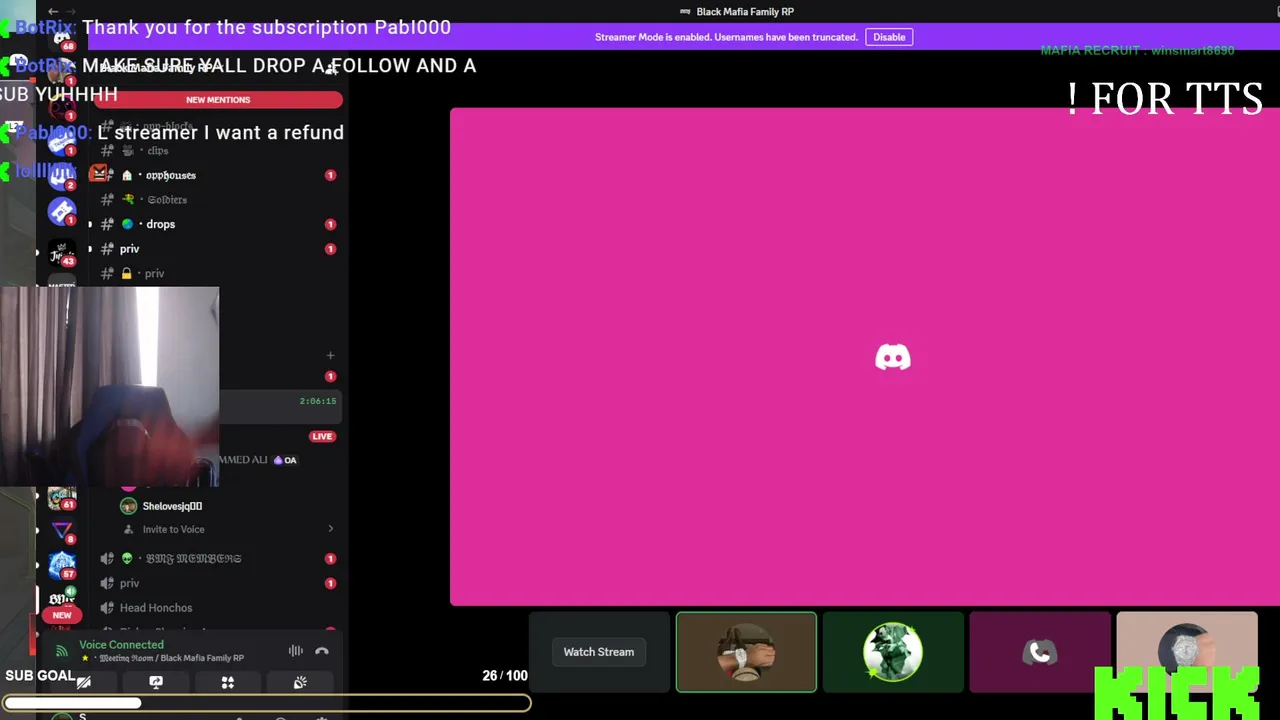Start an activity
The image size is (1280, 720).
coord(228,682)
